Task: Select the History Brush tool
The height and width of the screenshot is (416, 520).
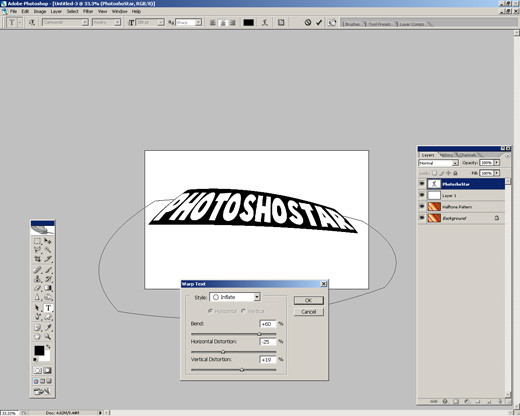Action: click(48, 279)
